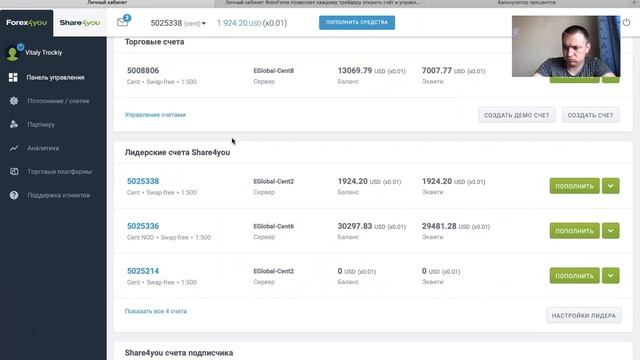
Task: Expand the 5025338 account selector dropdown
Action: (178, 23)
